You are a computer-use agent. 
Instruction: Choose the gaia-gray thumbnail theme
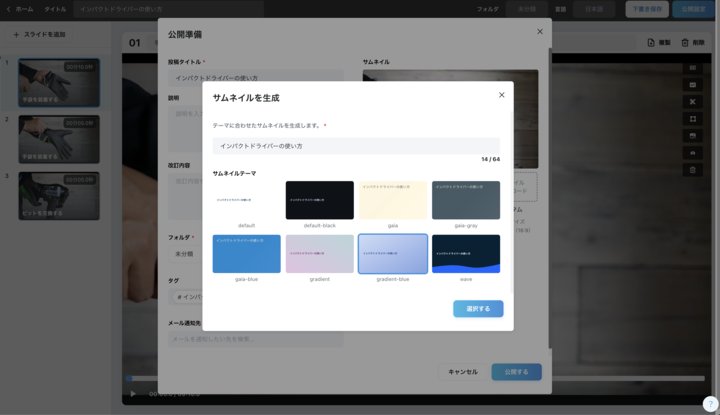point(466,200)
